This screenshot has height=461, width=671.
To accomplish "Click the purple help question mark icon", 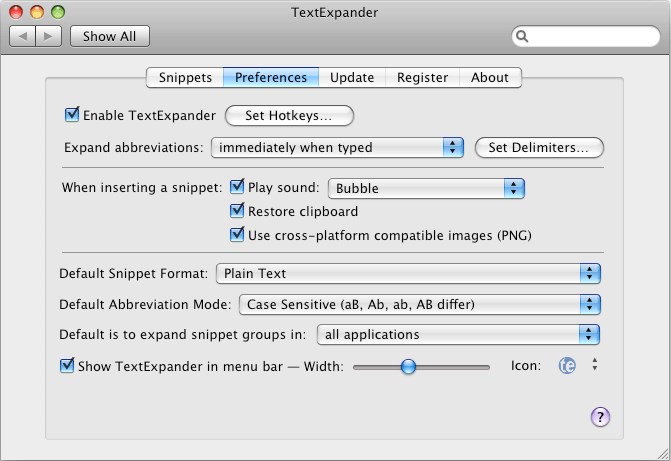I will 600,416.
